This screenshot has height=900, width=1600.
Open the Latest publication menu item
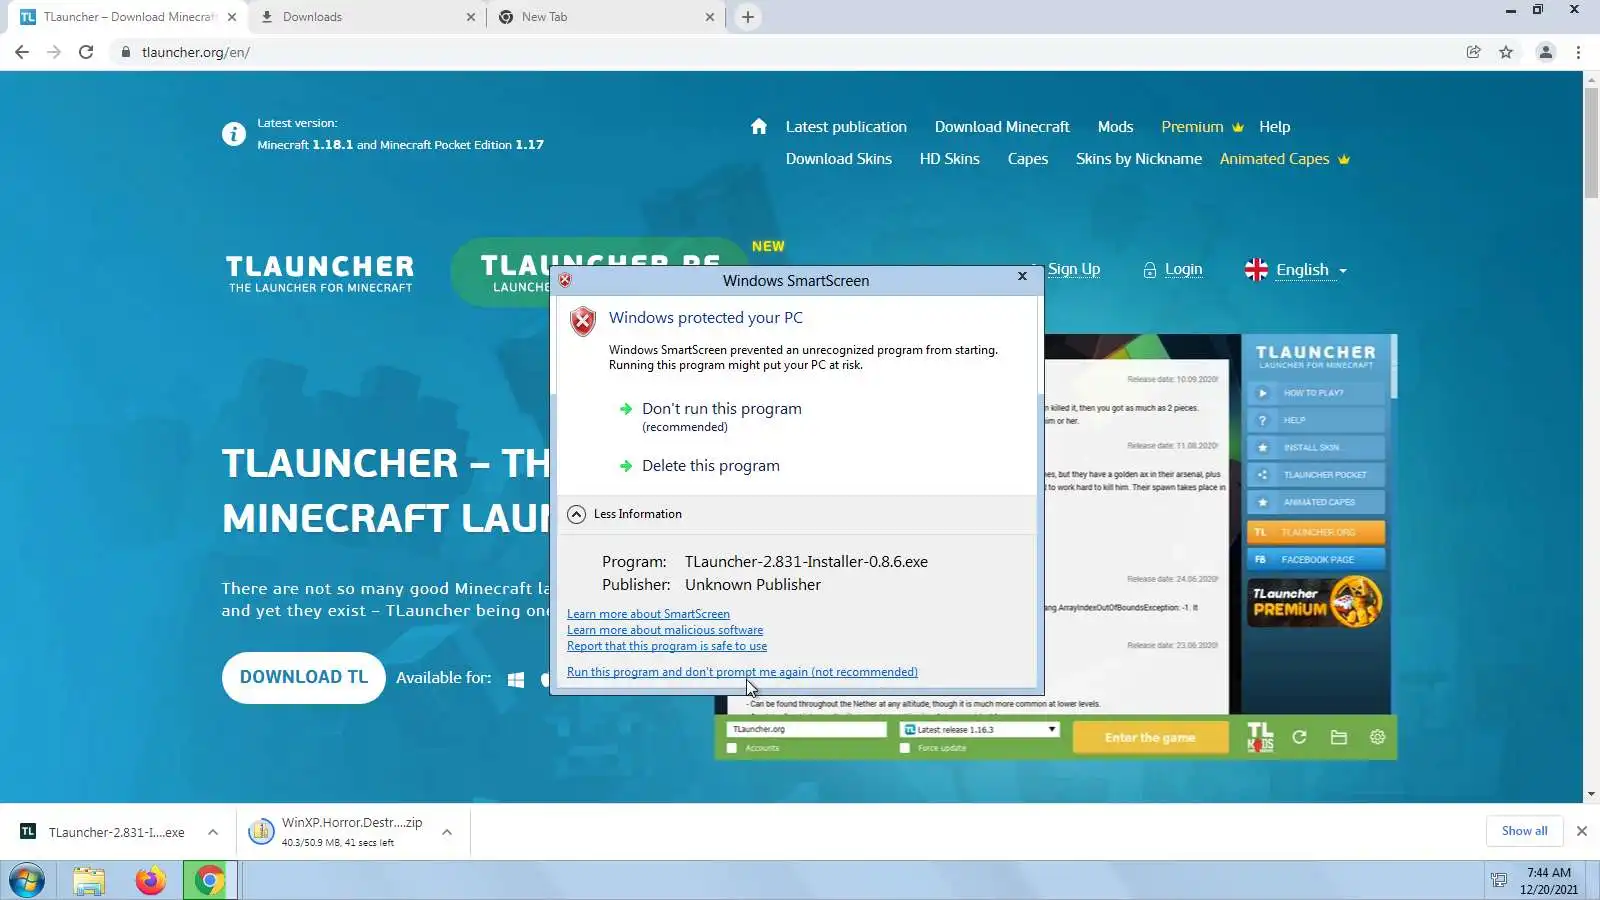pyautogui.click(x=846, y=127)
